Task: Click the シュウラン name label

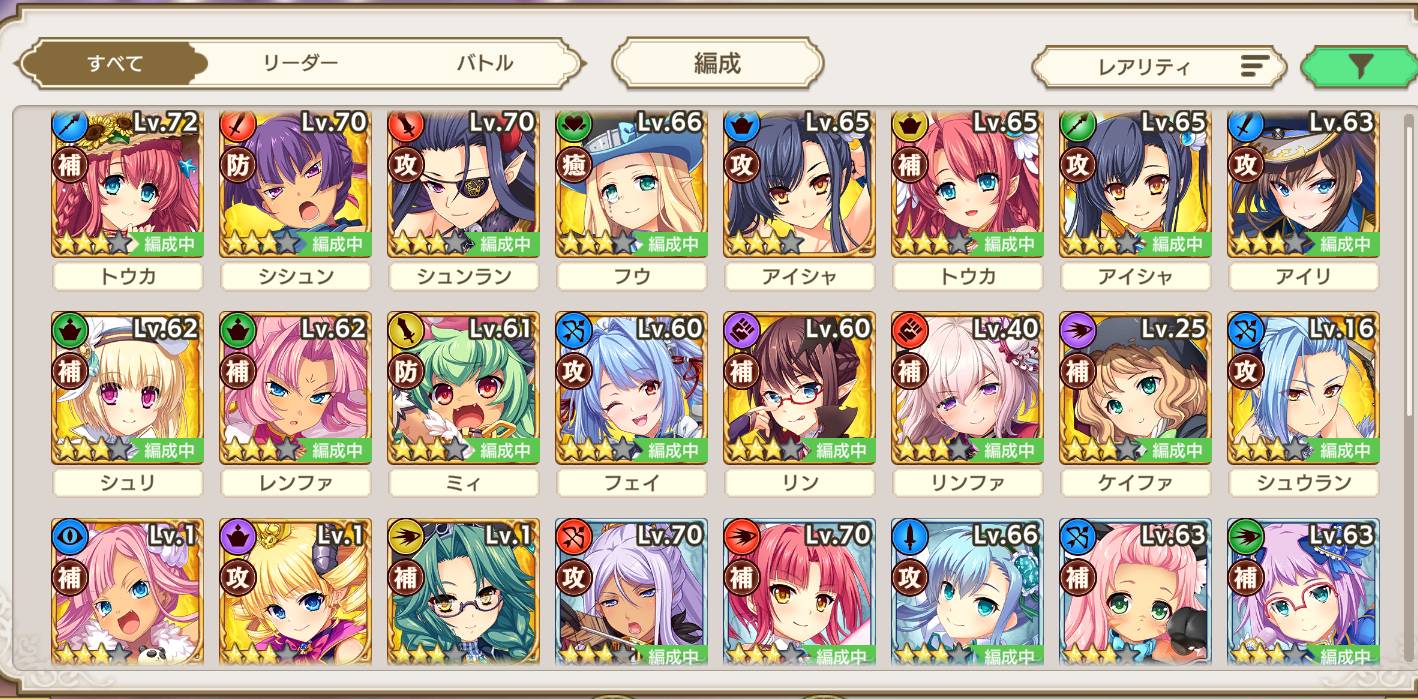Action: [1303, 483]
